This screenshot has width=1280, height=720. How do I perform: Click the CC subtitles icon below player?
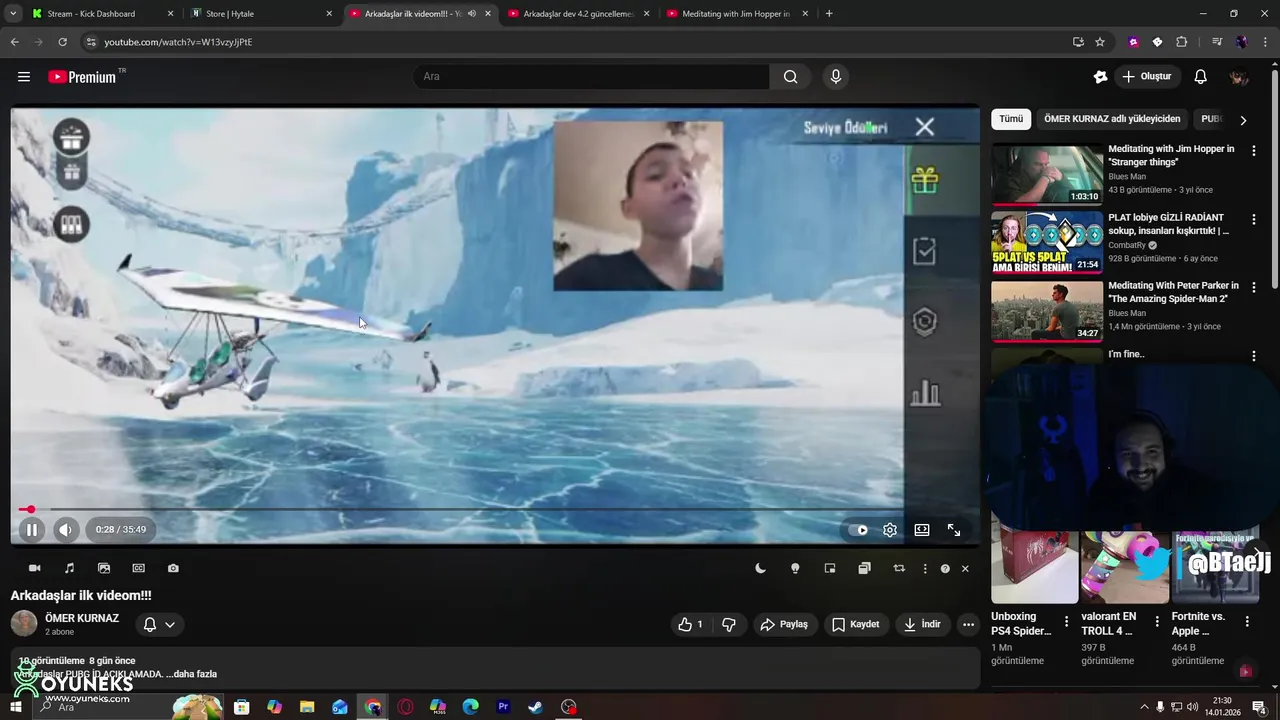point(139,568)
